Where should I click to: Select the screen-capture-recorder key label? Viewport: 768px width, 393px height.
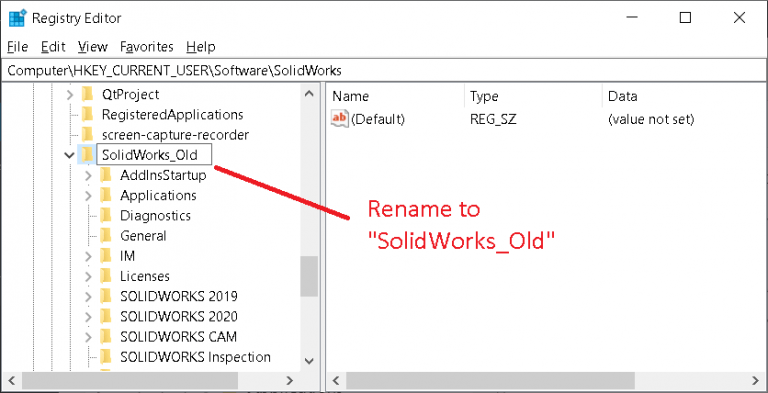tap(175, 134)
